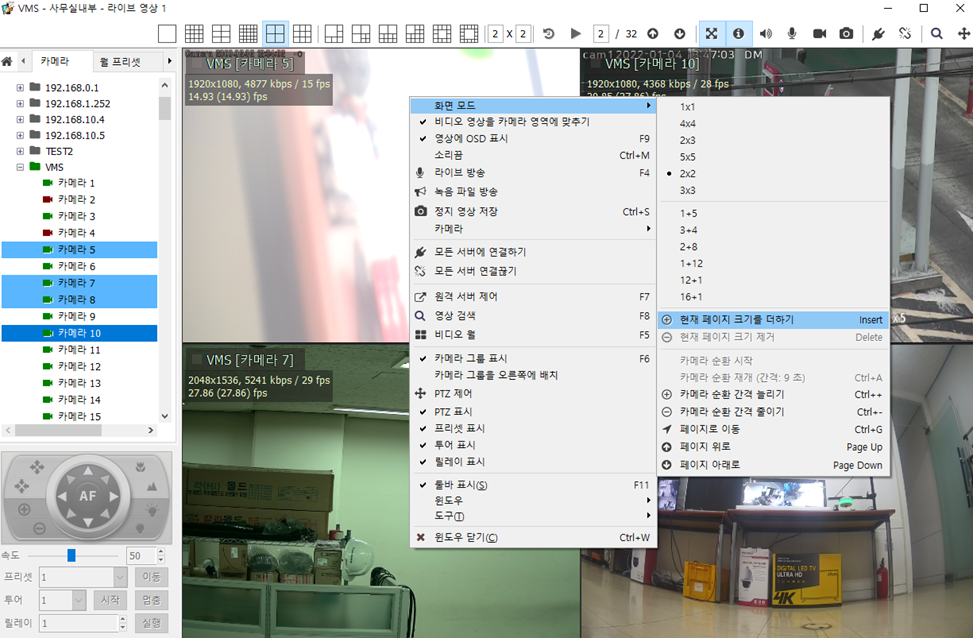Viewport: 973px width, 638px height.
Task: Click the connect-all-servers plug icon
Action: (877, 33)
